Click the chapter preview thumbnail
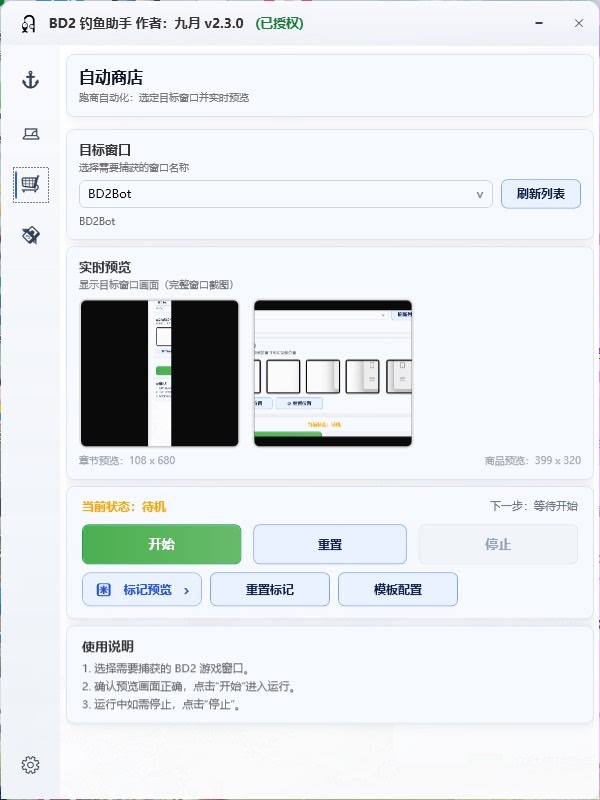 [160, 373]
